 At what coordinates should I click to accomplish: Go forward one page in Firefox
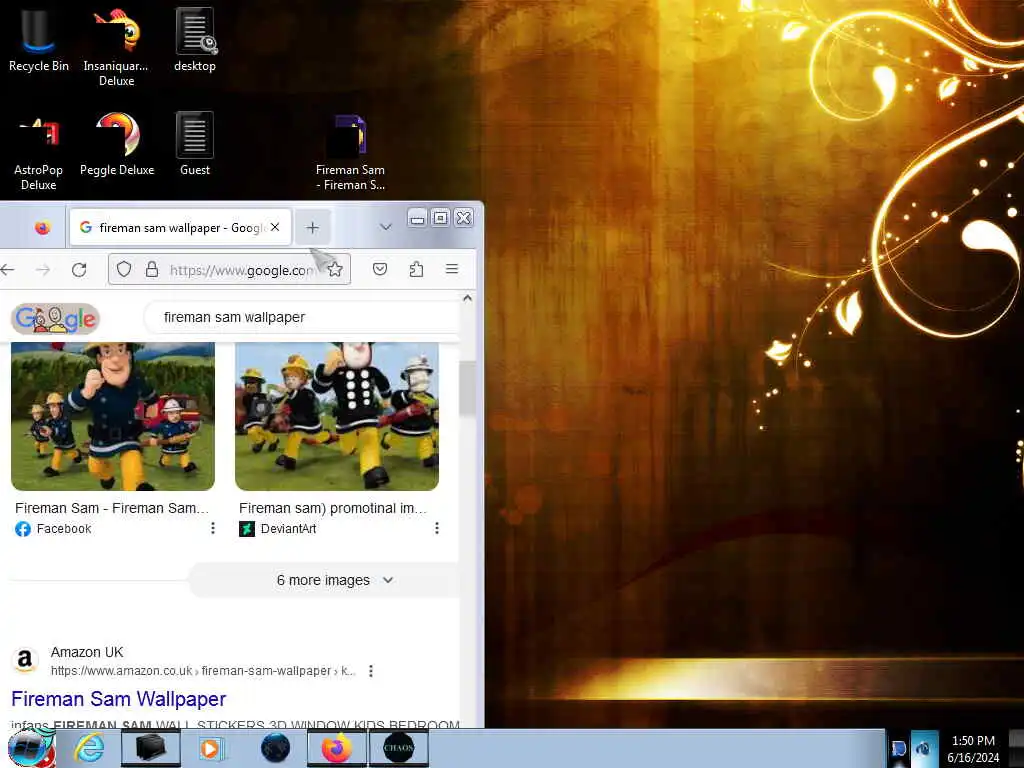pyautogui.click(x=43, y=269)
